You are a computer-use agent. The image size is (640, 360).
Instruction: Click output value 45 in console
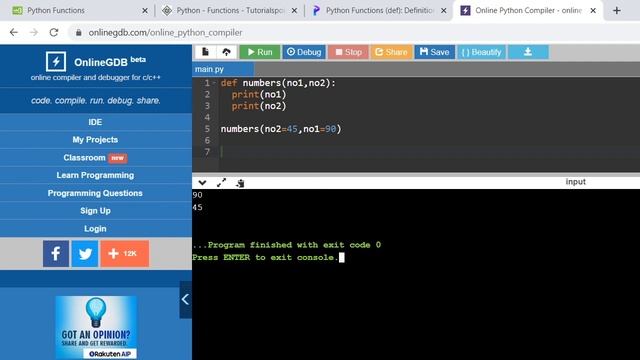197,207
